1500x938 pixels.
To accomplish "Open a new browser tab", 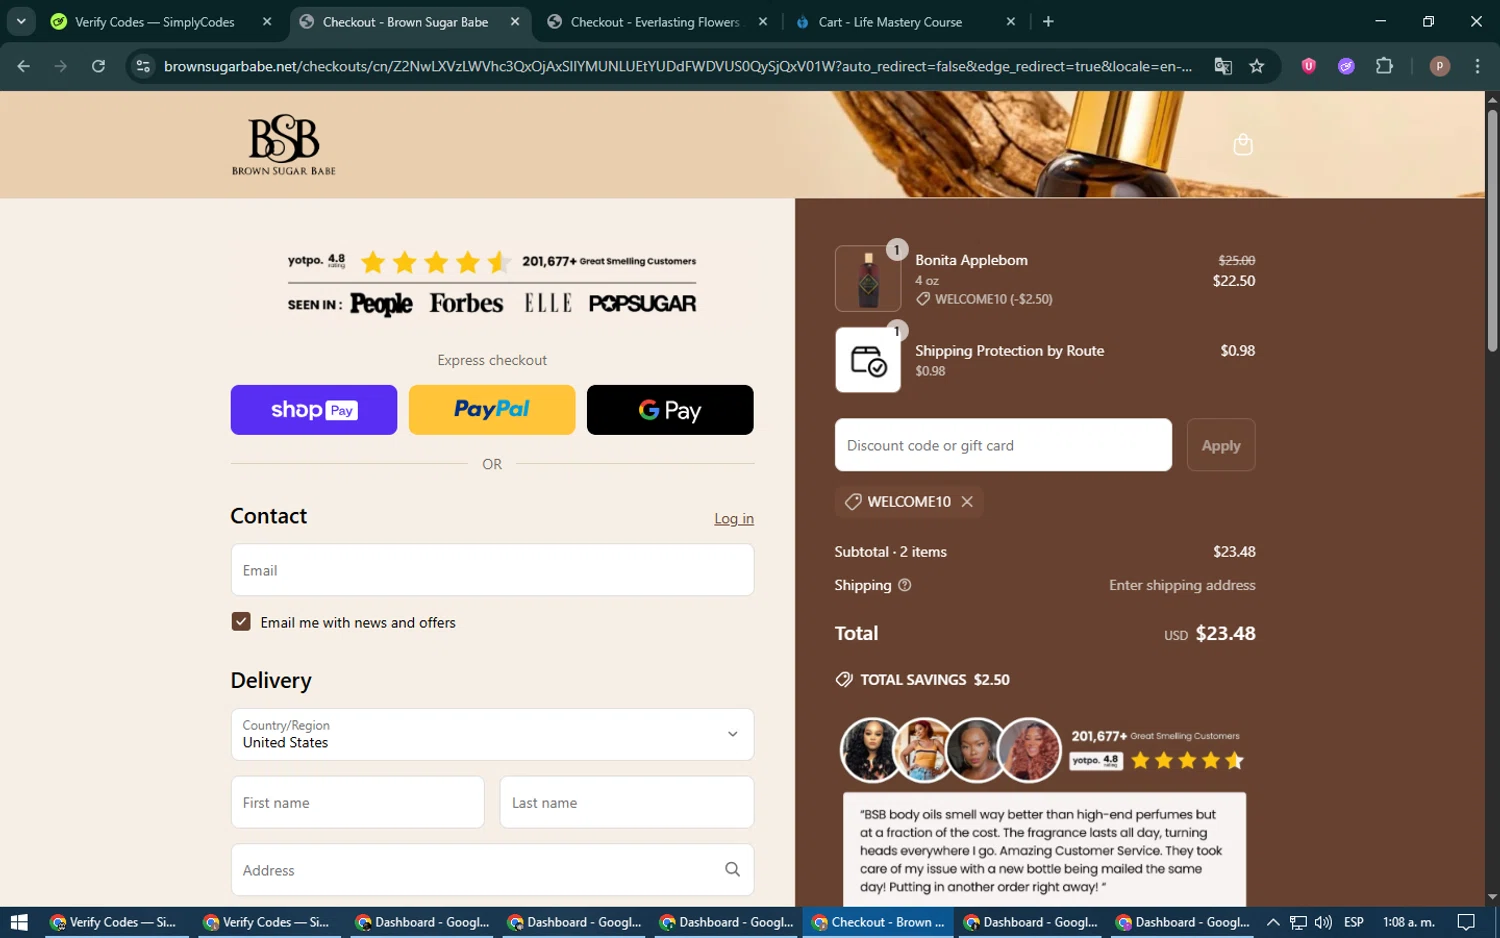I will (x=1048, y=21).
